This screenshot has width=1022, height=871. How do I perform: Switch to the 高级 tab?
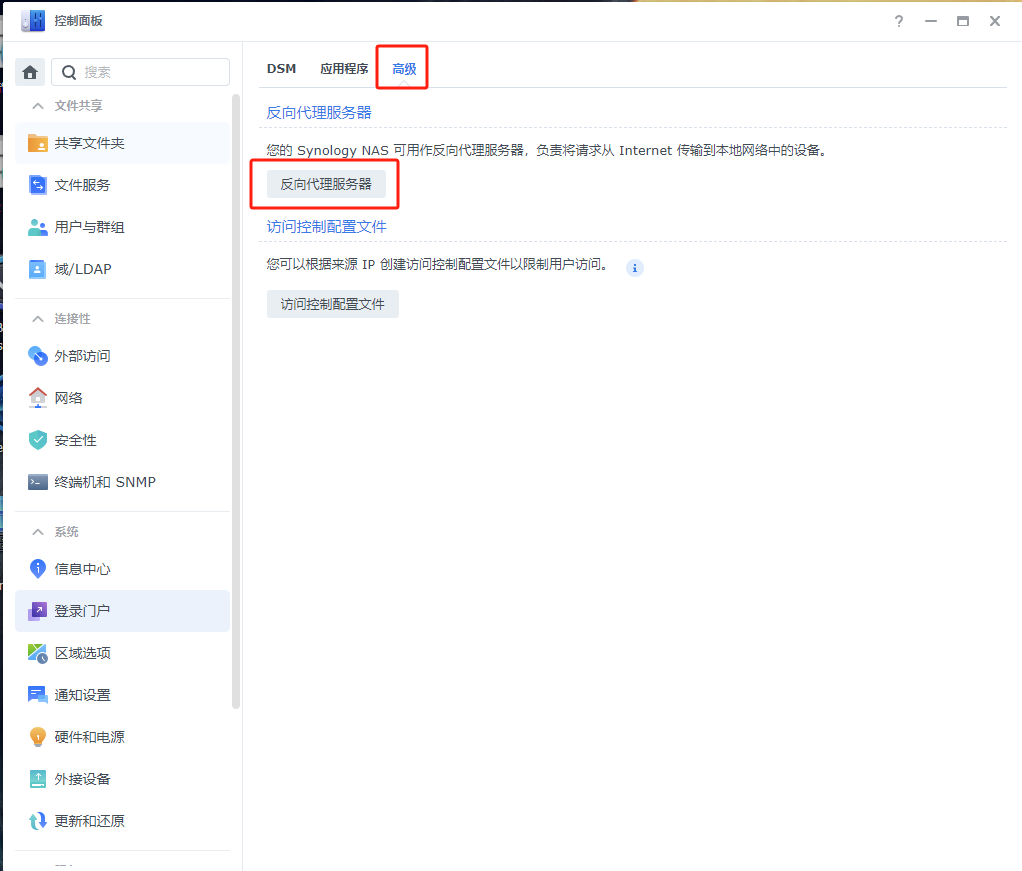[404, 68]
